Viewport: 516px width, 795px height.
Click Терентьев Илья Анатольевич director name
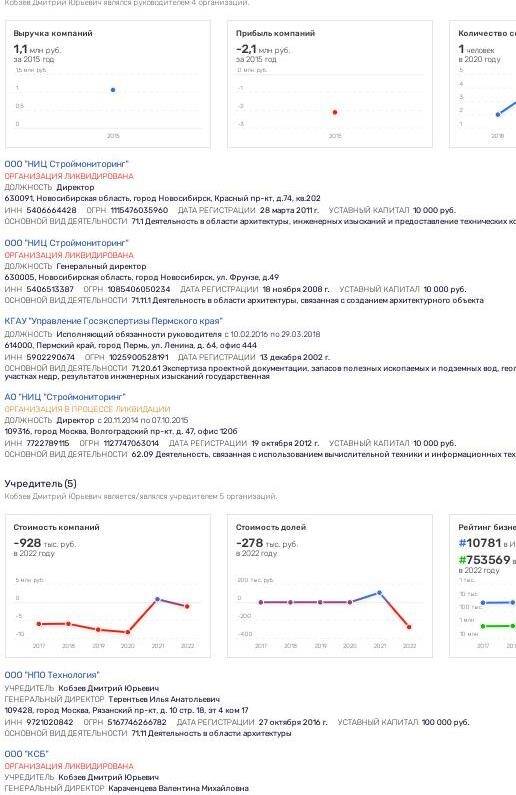[x=164, y=700]
